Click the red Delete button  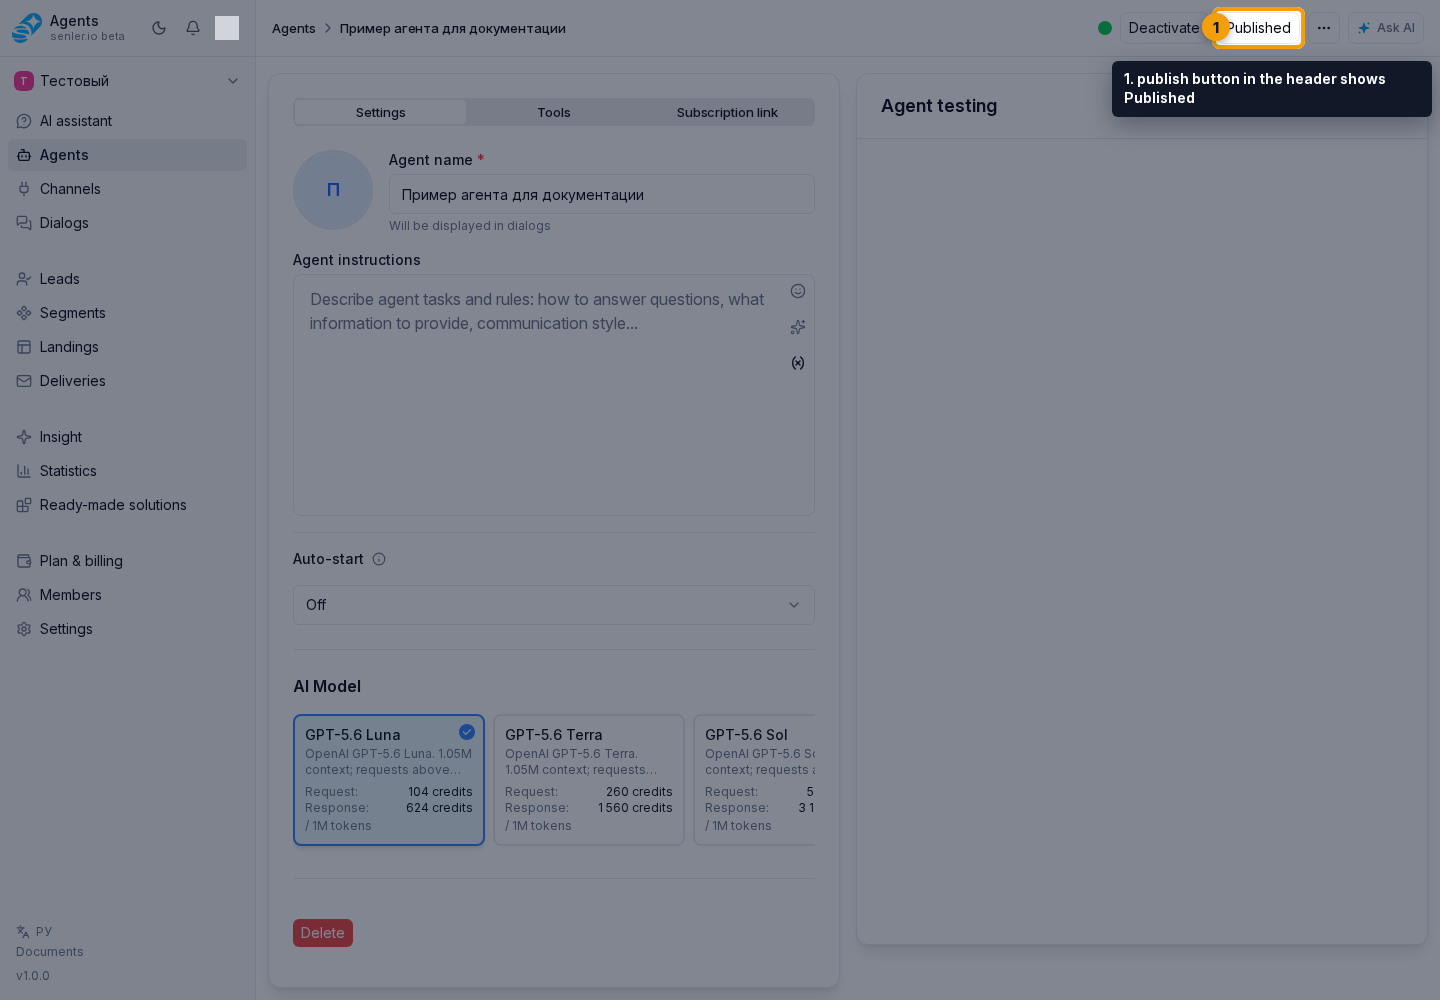click(x=323, y=933)
